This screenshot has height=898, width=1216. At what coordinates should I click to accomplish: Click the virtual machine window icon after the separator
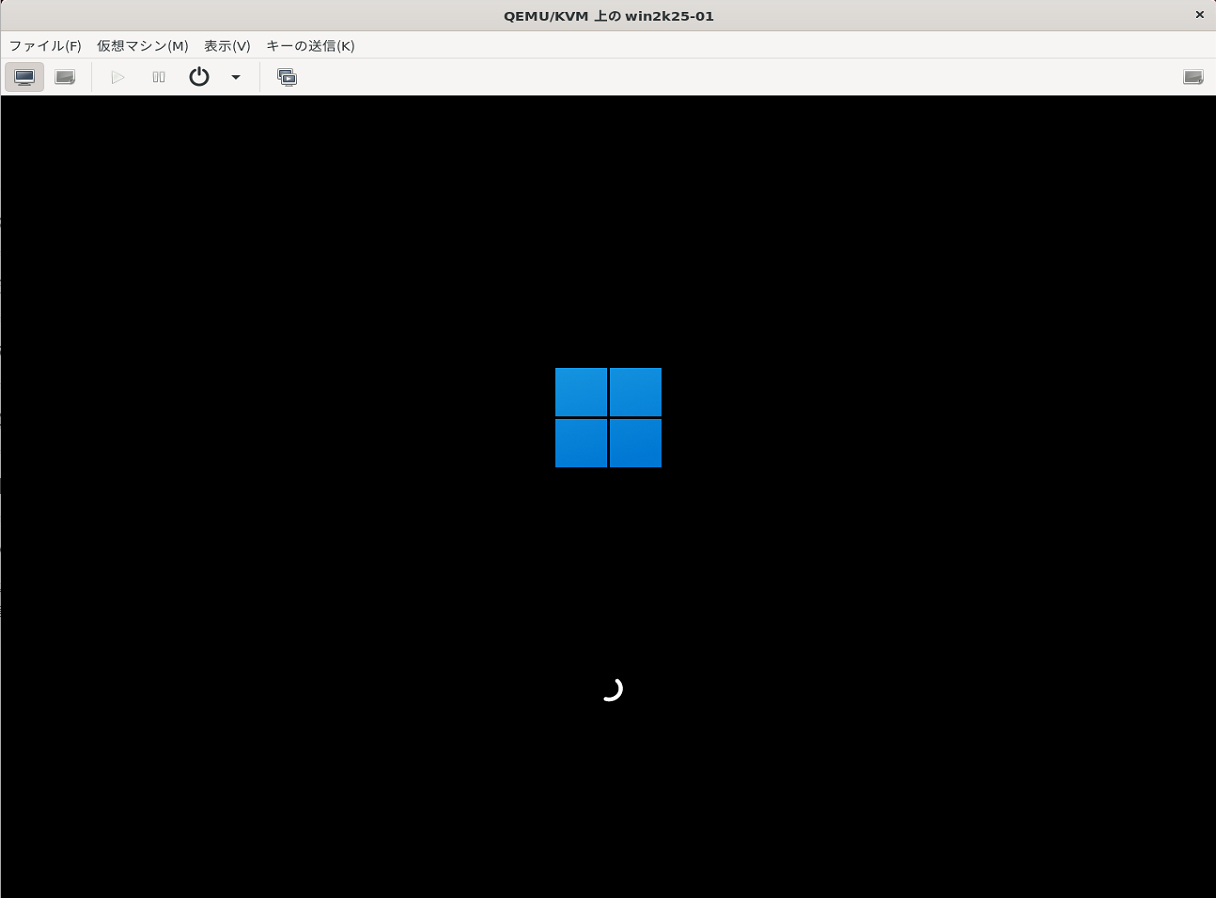click(x=287, y=76)
